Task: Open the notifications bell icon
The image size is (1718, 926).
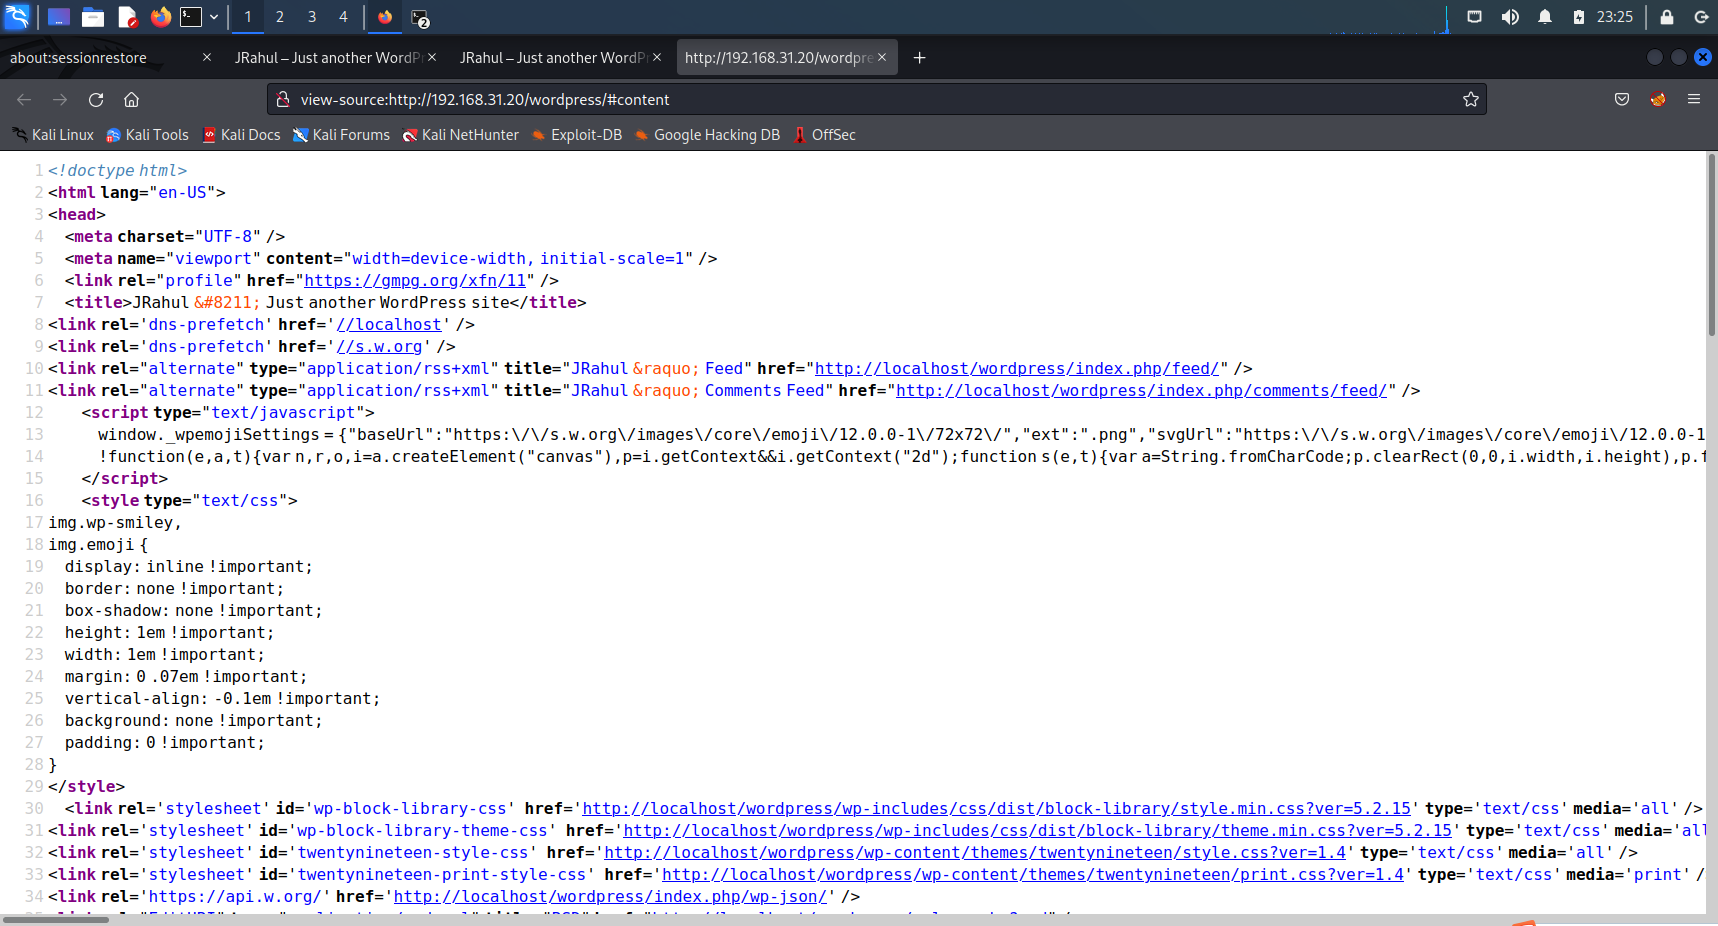Action: click(x=1545, y=17)
